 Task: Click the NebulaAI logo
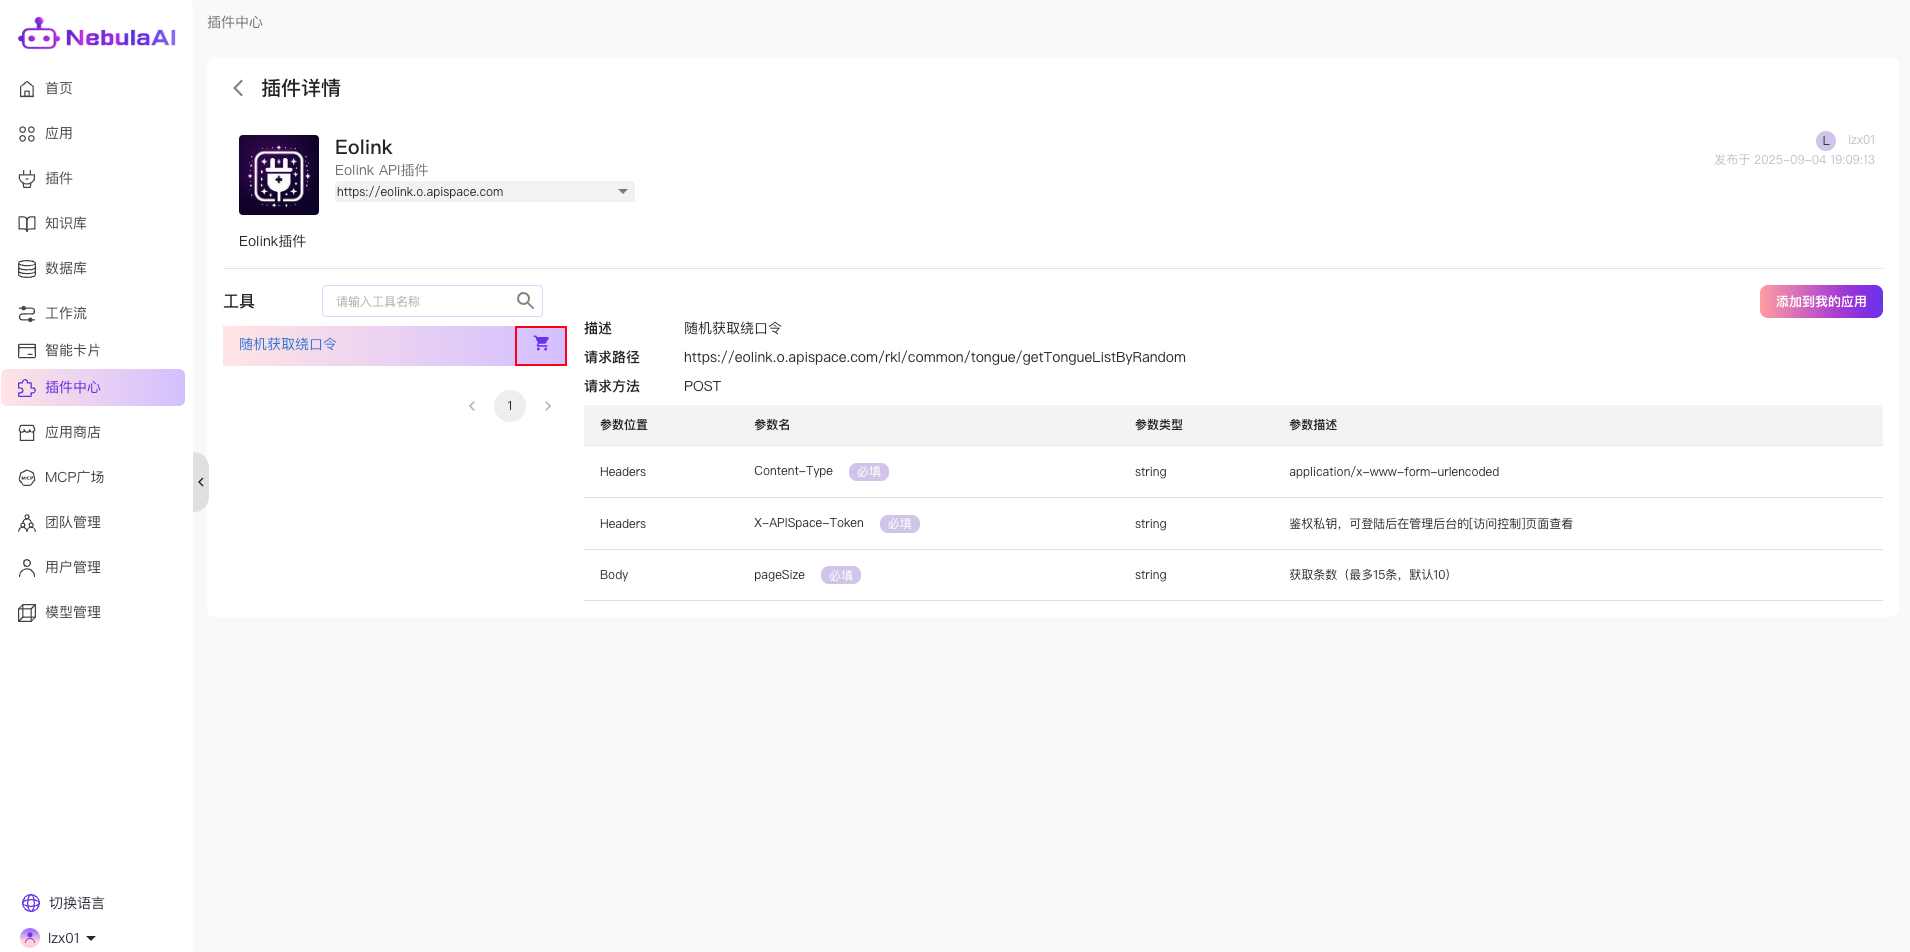pyautogui.click(x=97, y=36)
